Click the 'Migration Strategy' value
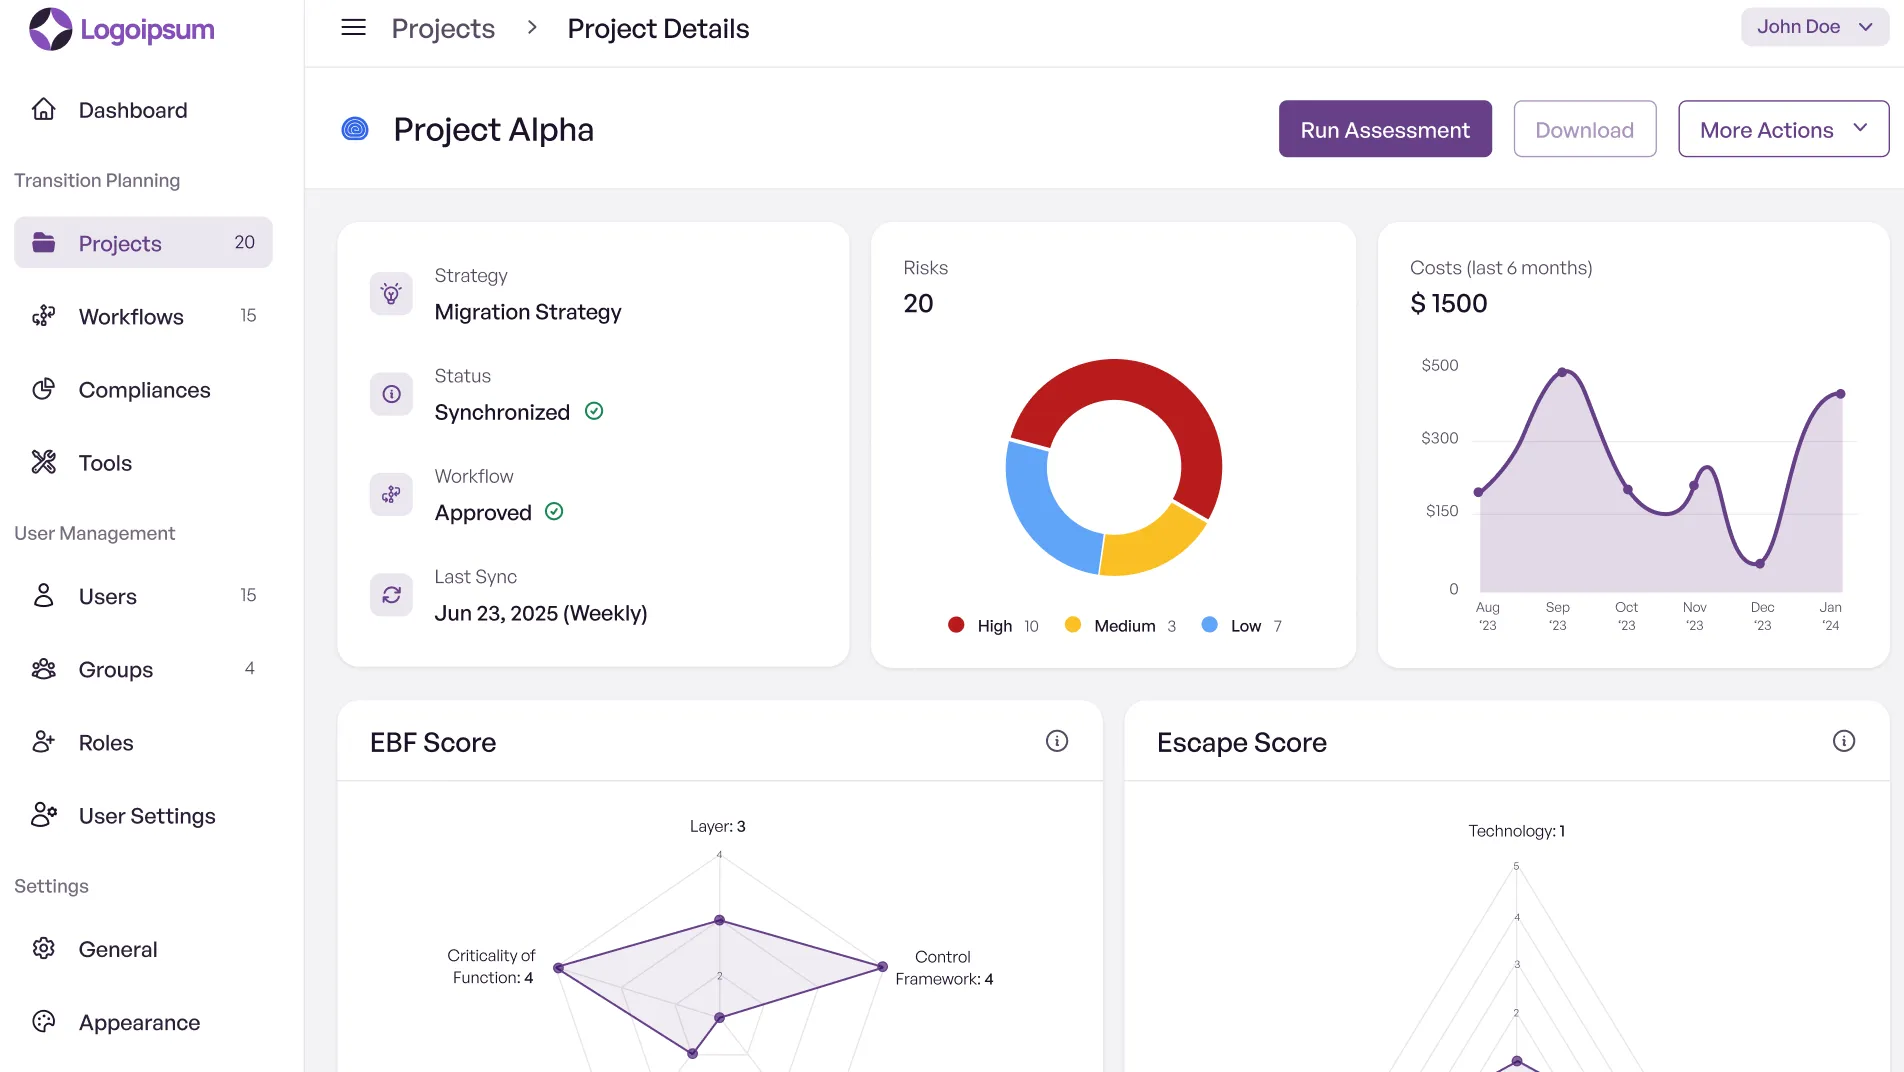This screenshot has width=1904, height=1072. point(528,312)
